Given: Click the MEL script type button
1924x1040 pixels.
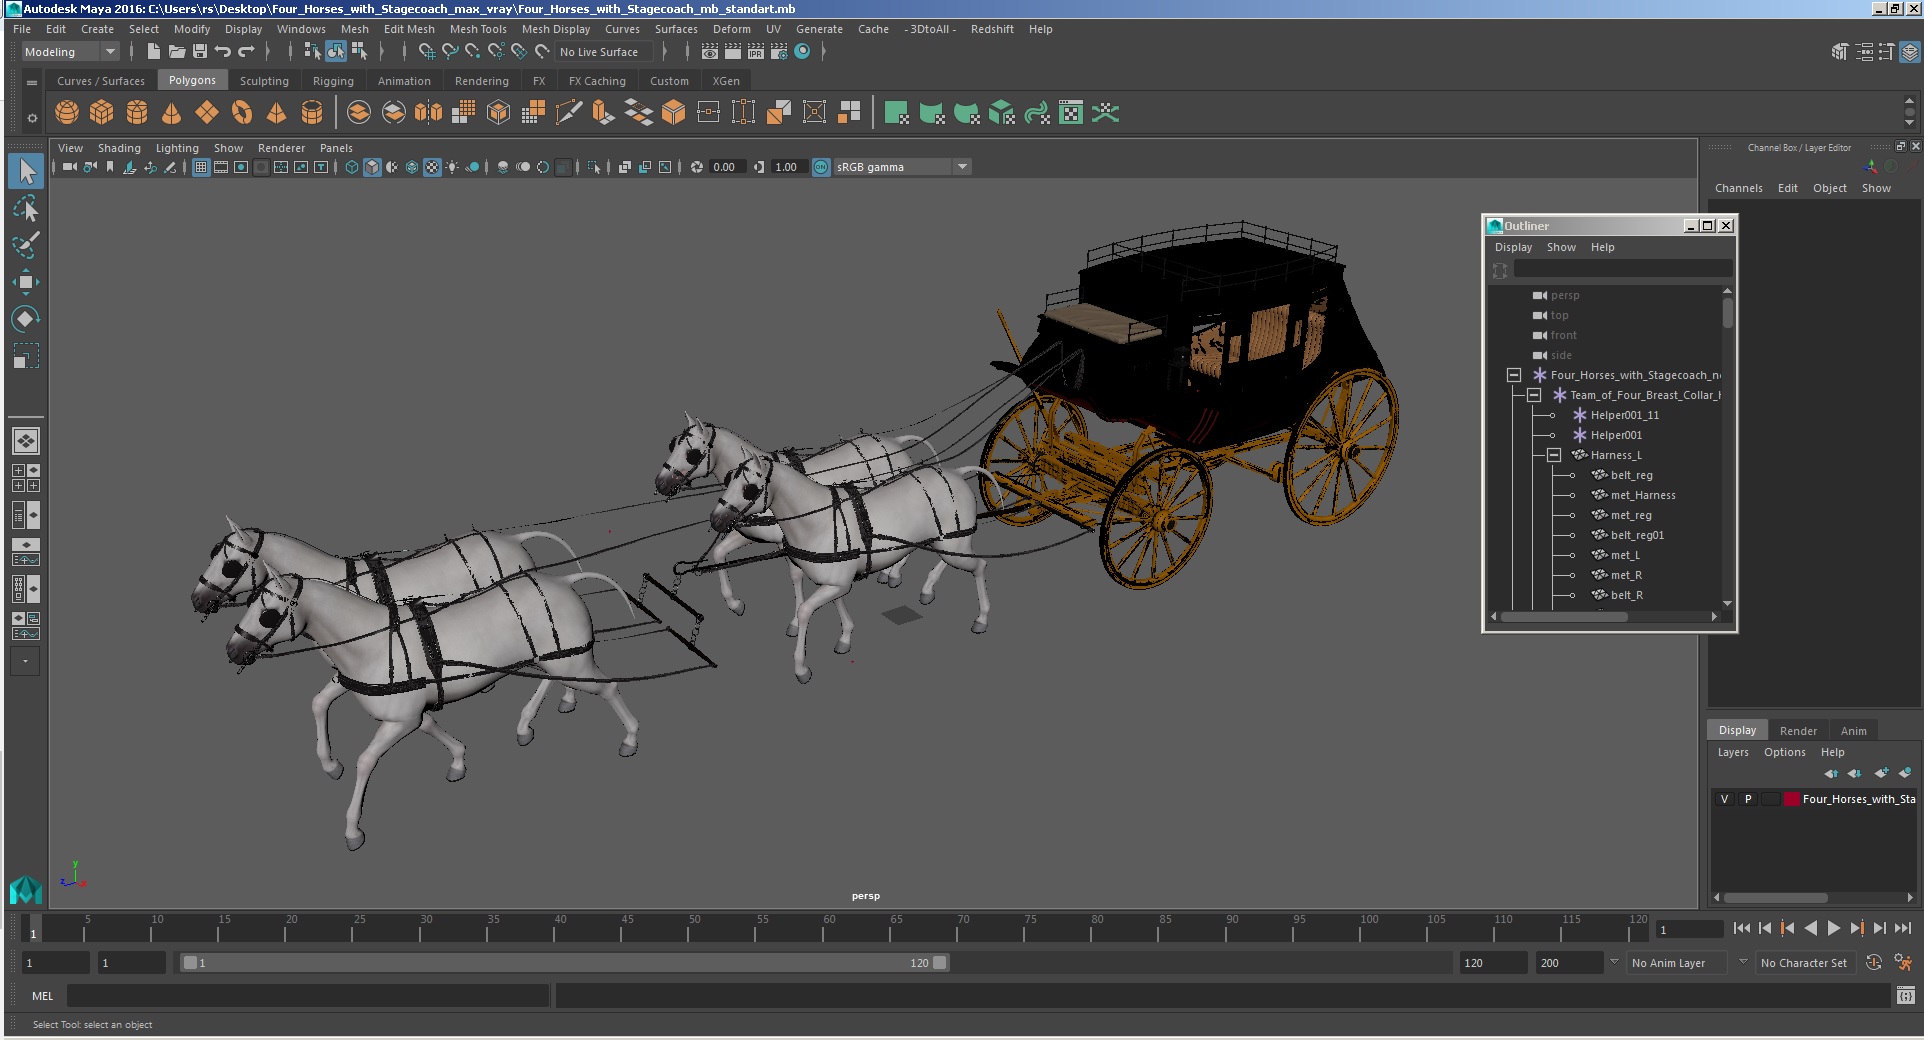Looking at the screenshot, I should 42,996.
